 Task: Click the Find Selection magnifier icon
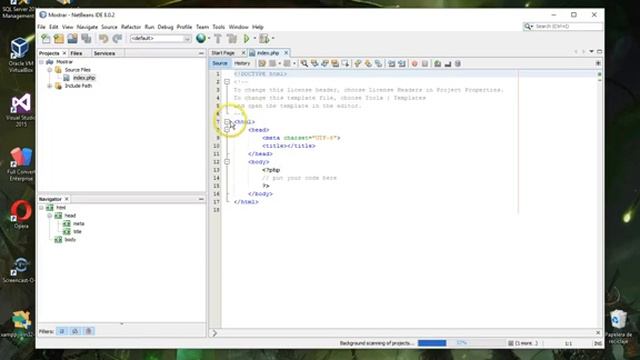click(304, 64)
